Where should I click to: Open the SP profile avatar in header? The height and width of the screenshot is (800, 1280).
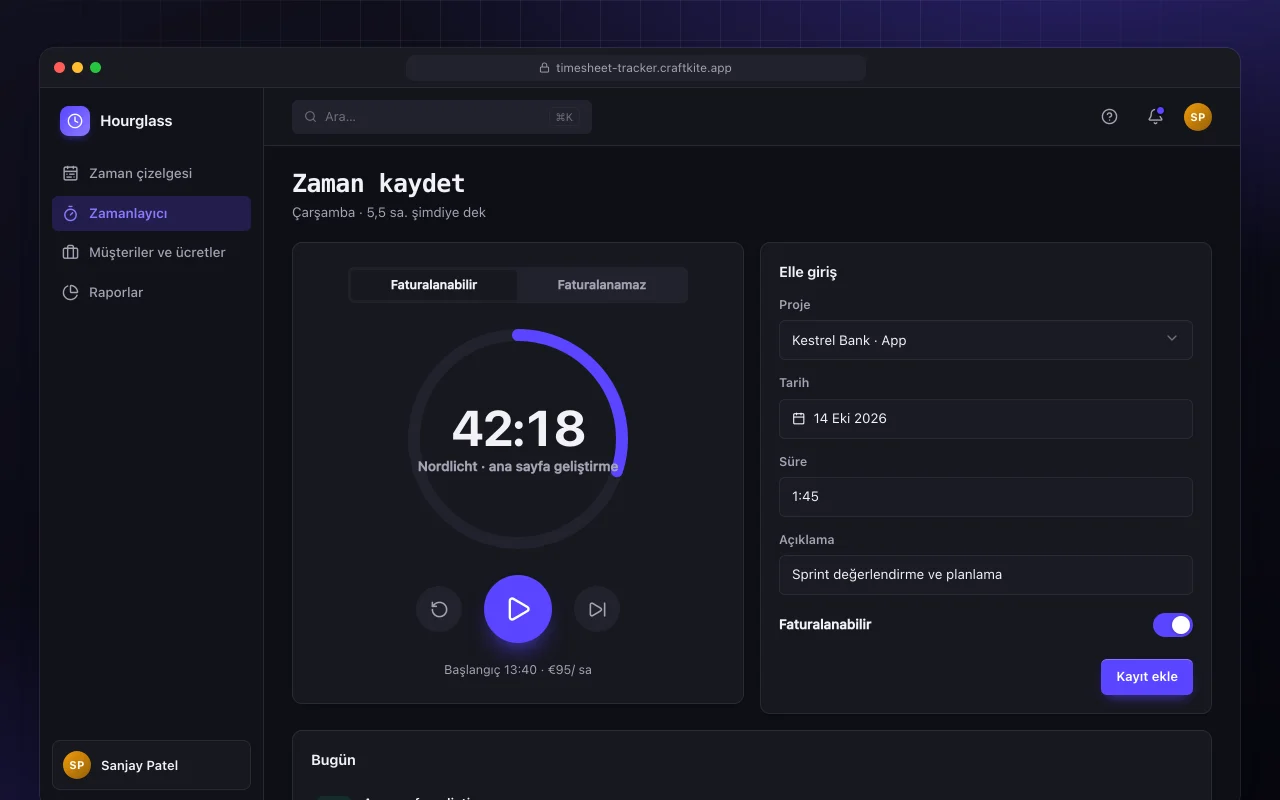1198,117
